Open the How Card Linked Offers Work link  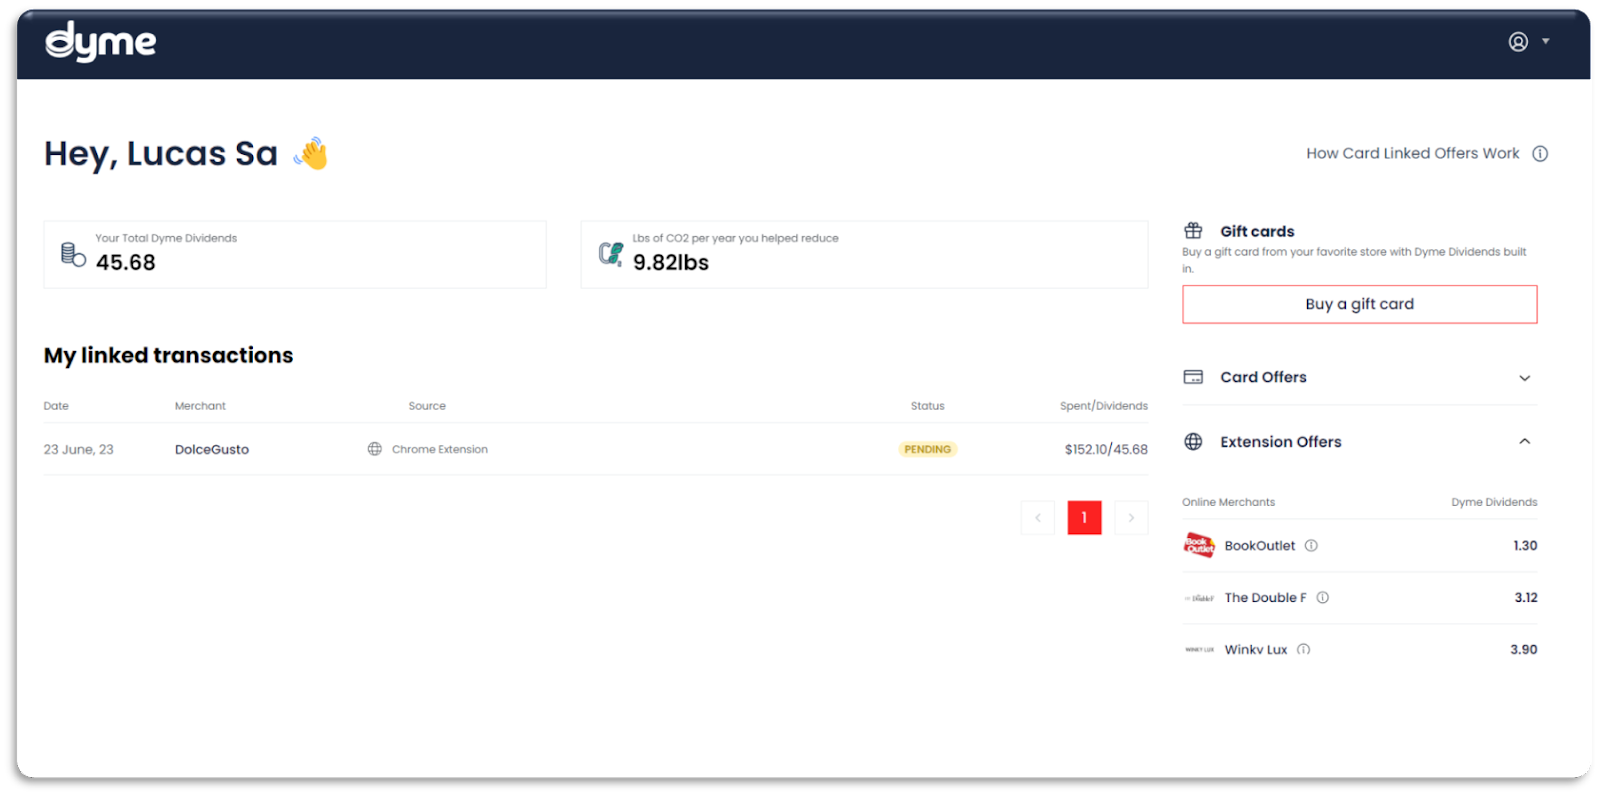(x=1412, y=154)
